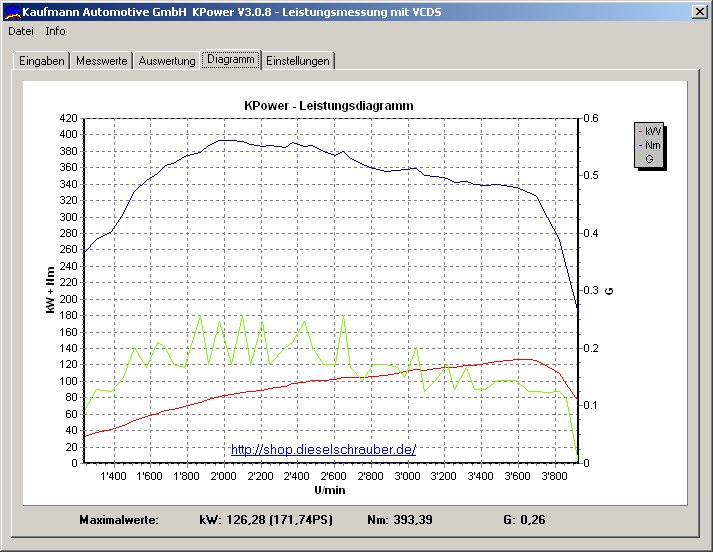Click the maximum torque value Nm: 393,39
The height and width of the screenshot is (552, 713).
(400, 520)
